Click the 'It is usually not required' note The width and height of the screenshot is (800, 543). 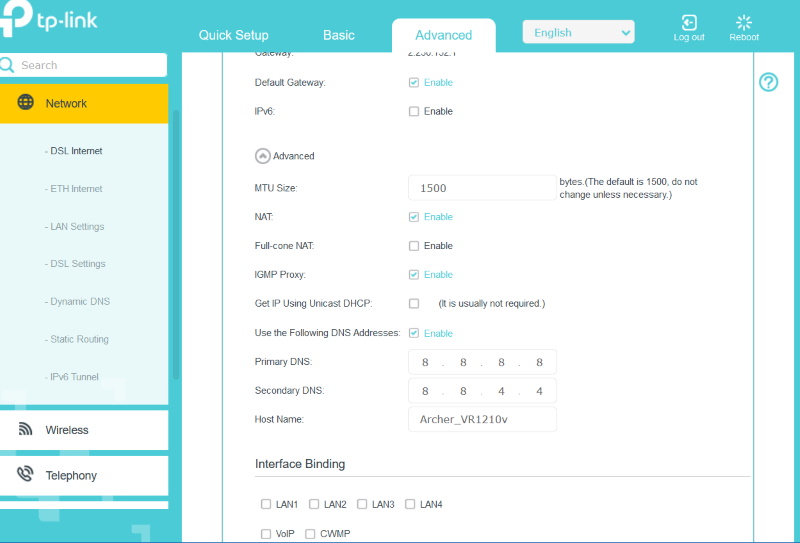[x=492, y=304]
